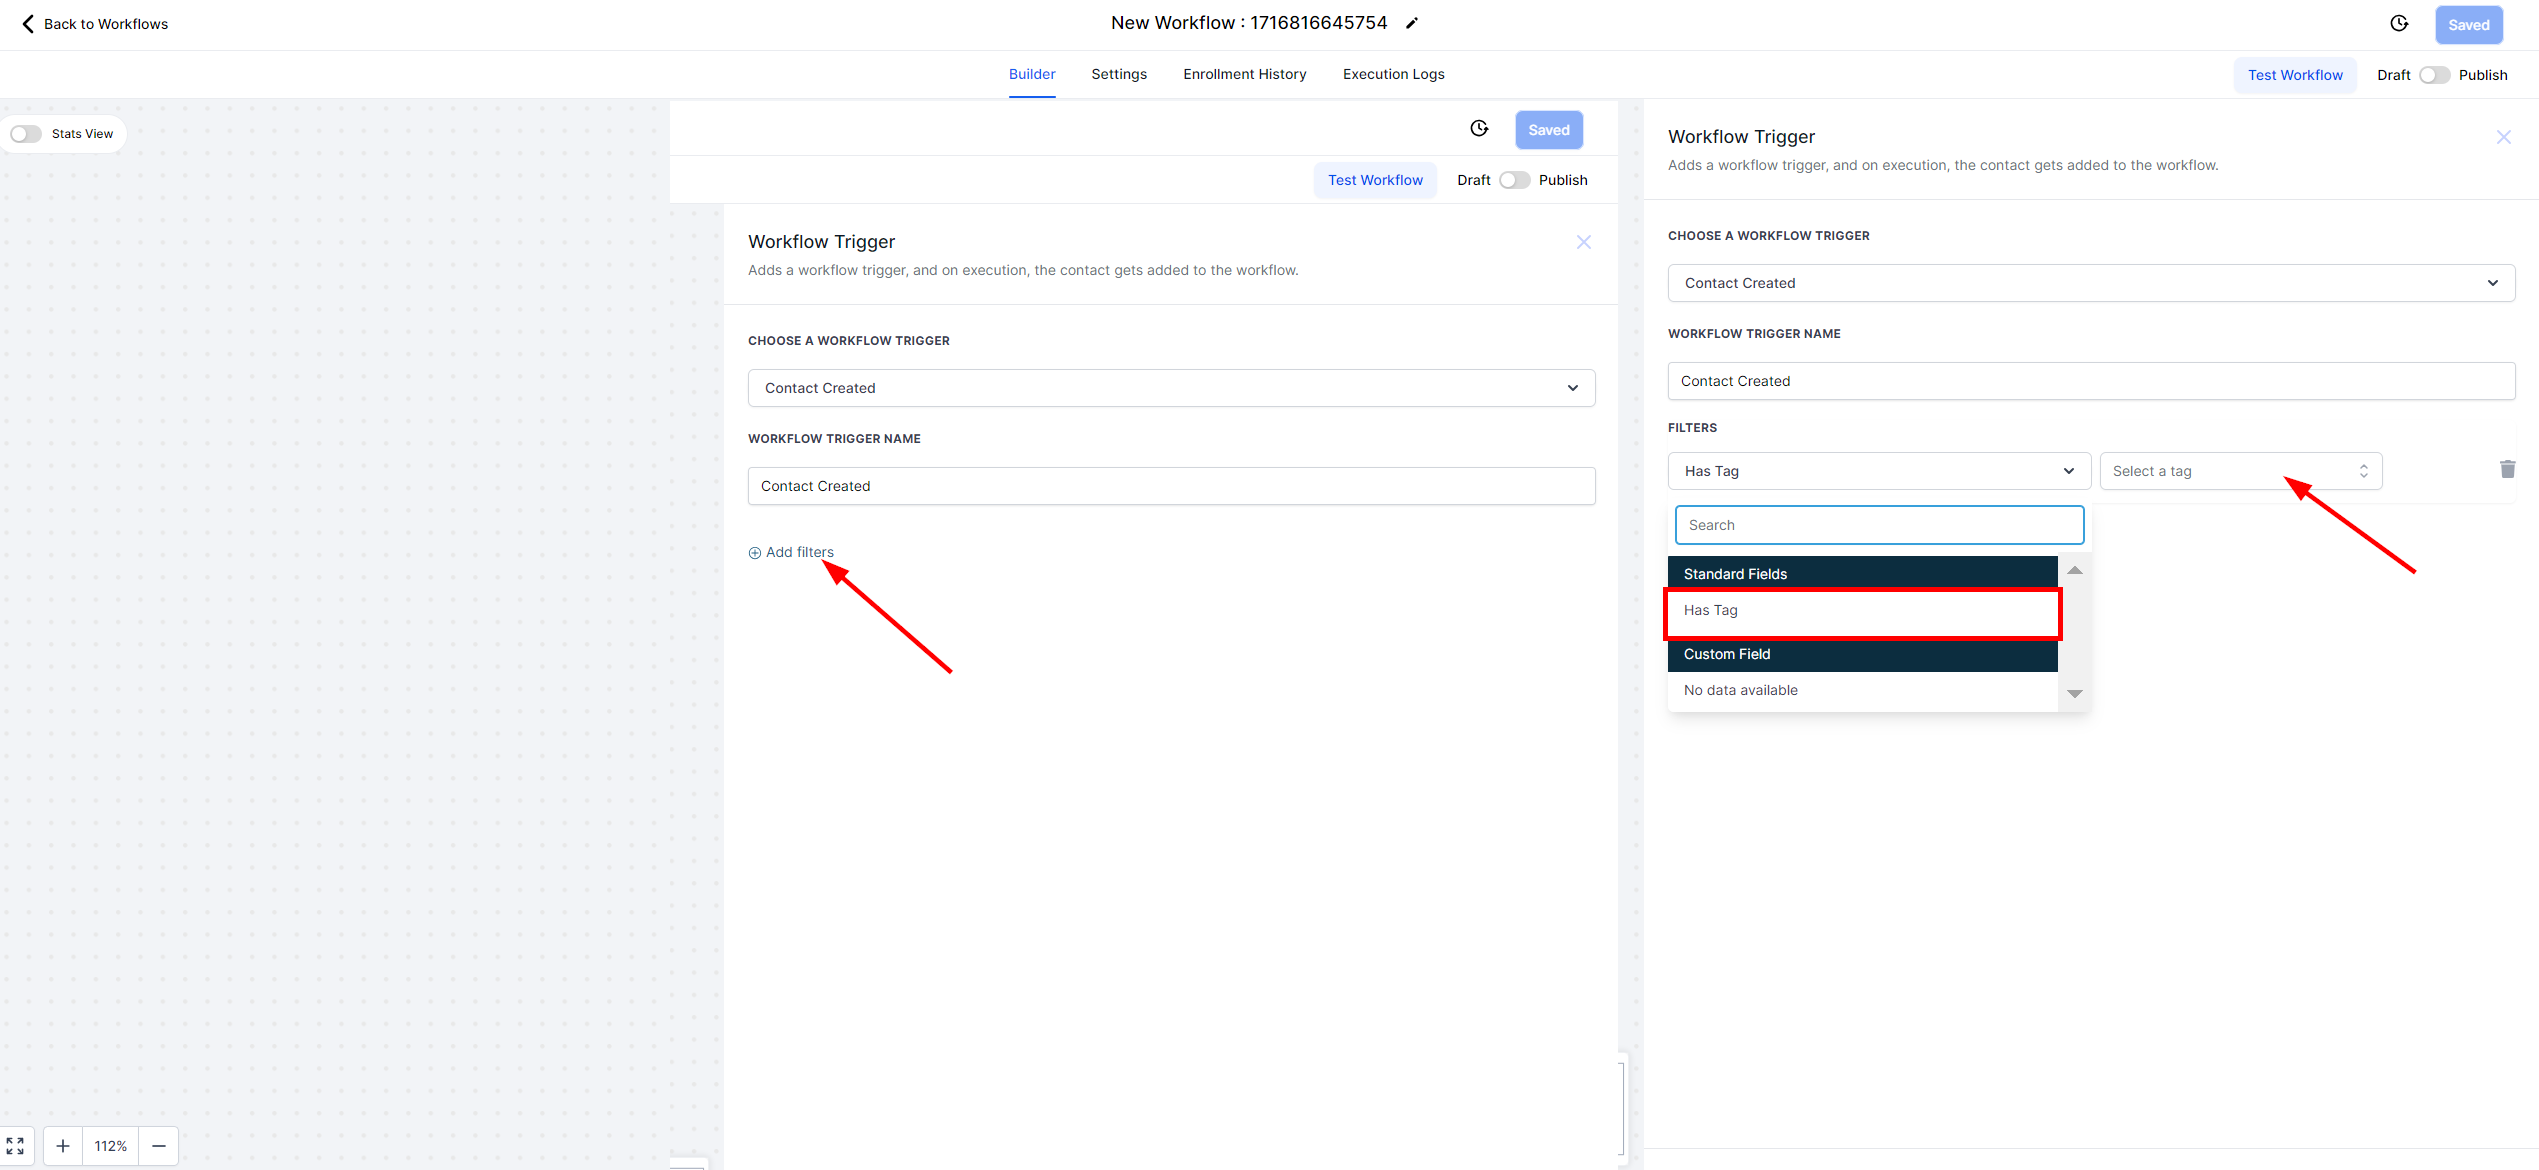Viewport: 2539px width, 1170px height.
Task: Click the filter Search input field
Action: [x=1878, y=525]
